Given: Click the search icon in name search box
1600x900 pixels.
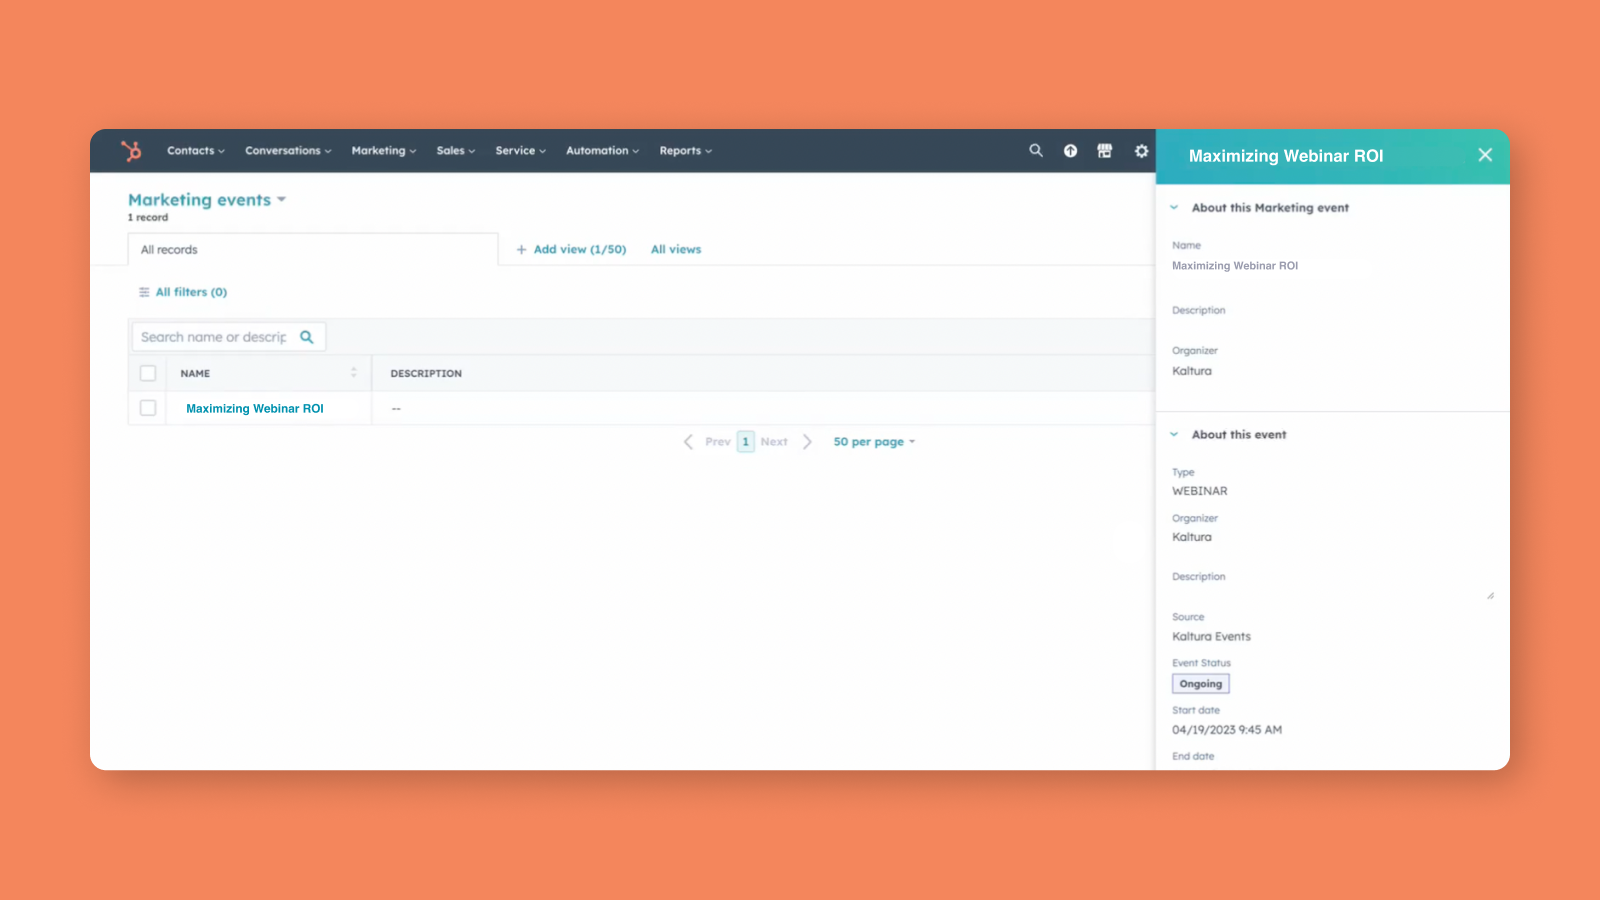Looking at the screenshot, I should point(307,337).
